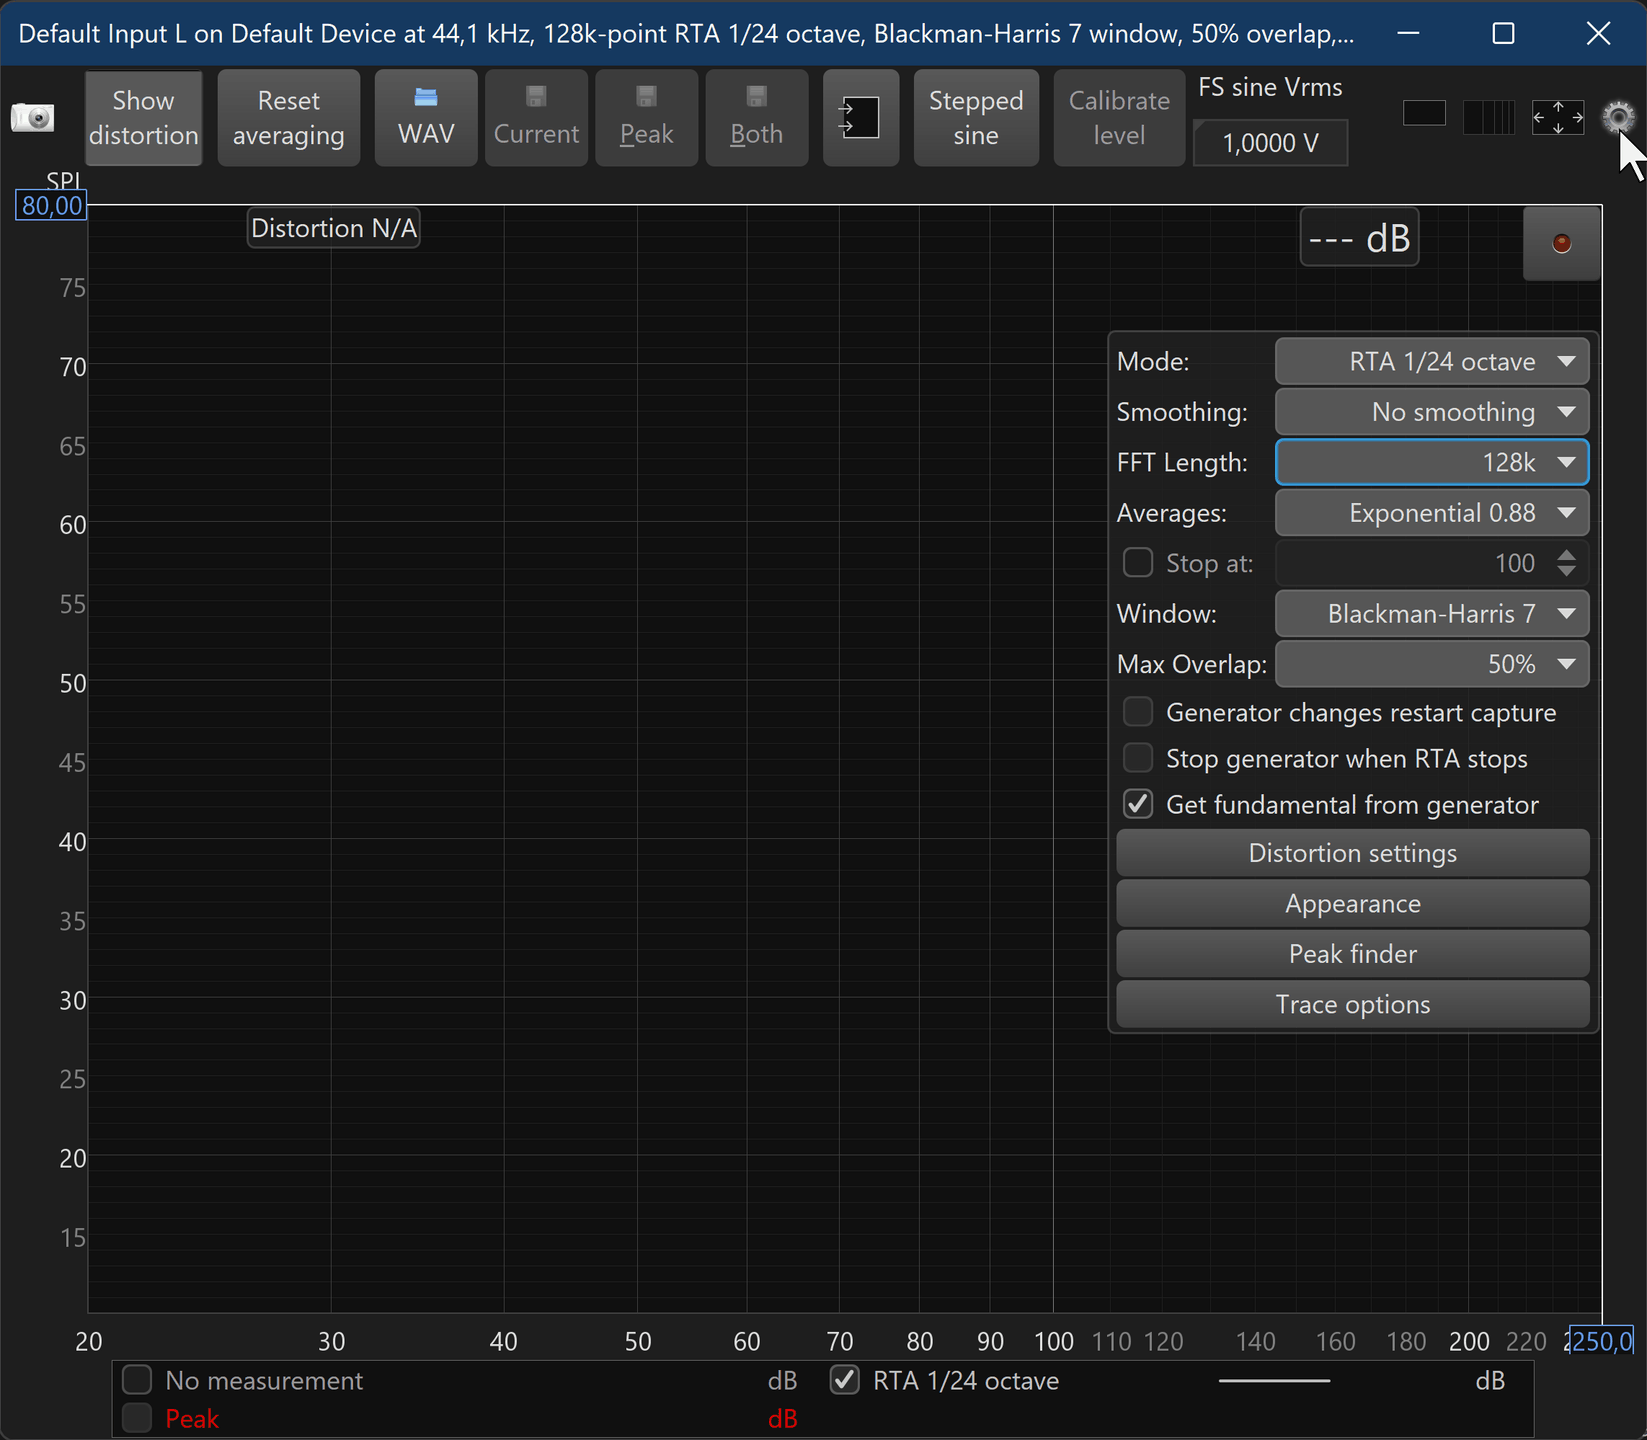The height and width of the screenshot is (1440, 1647).
Task: Click the plain rectangle graph view icon
Action: click(x=1424, y=114)
